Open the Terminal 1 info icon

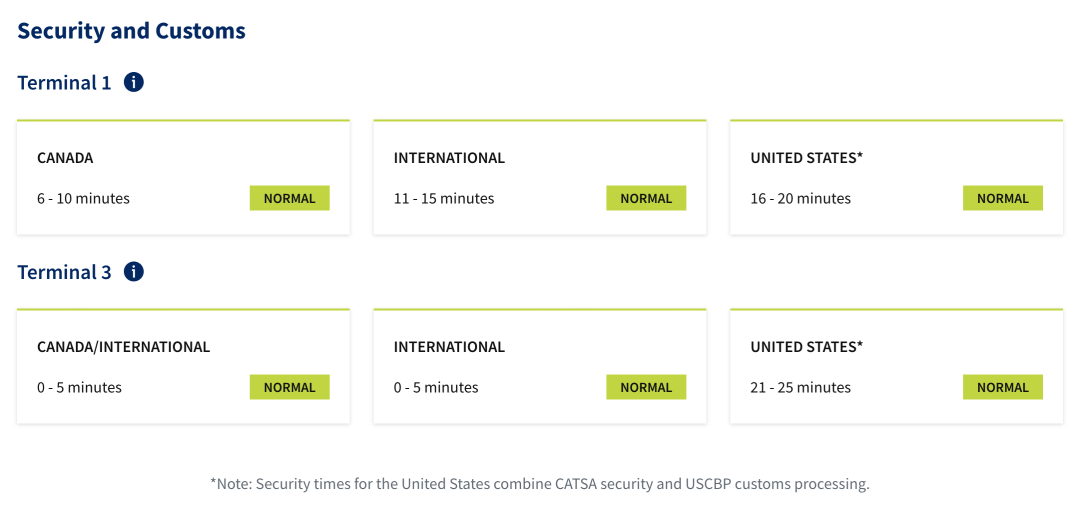[134, 83]
